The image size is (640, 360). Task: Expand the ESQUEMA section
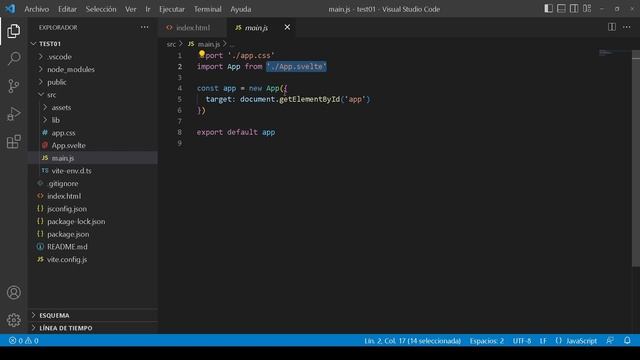pos(93,315)
